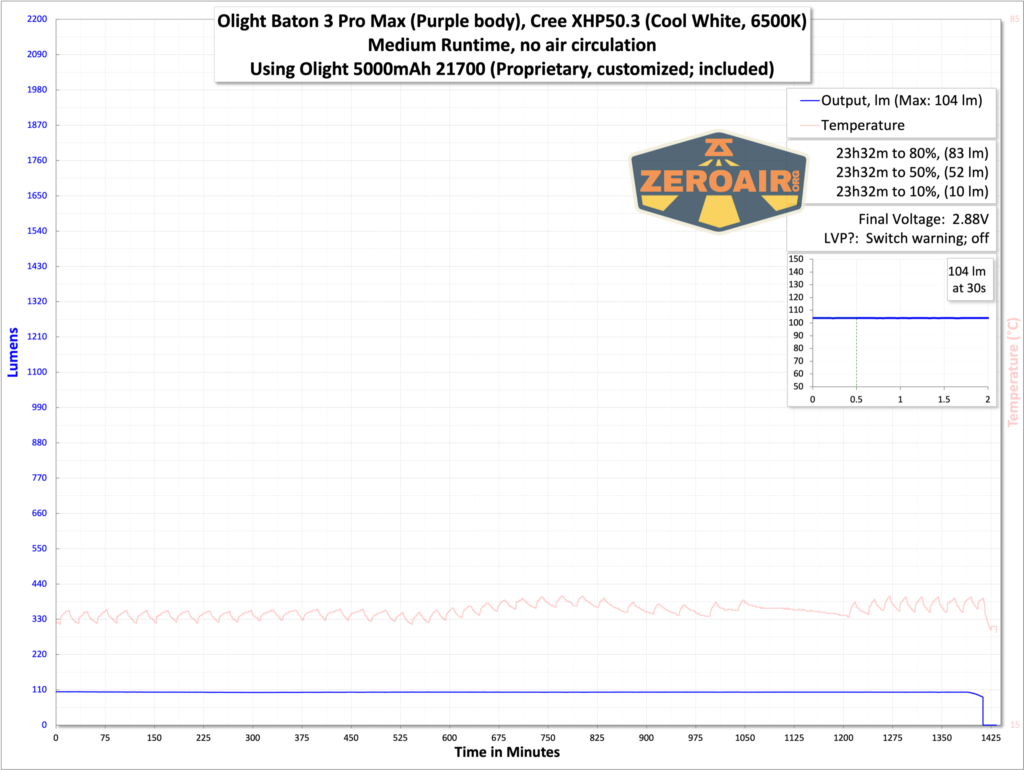The height and width of the screenshot is (770, 1024).
Task: Click the '104 lm at 30s' inset label
Action: pyautogui.click(x=968, y=280)
